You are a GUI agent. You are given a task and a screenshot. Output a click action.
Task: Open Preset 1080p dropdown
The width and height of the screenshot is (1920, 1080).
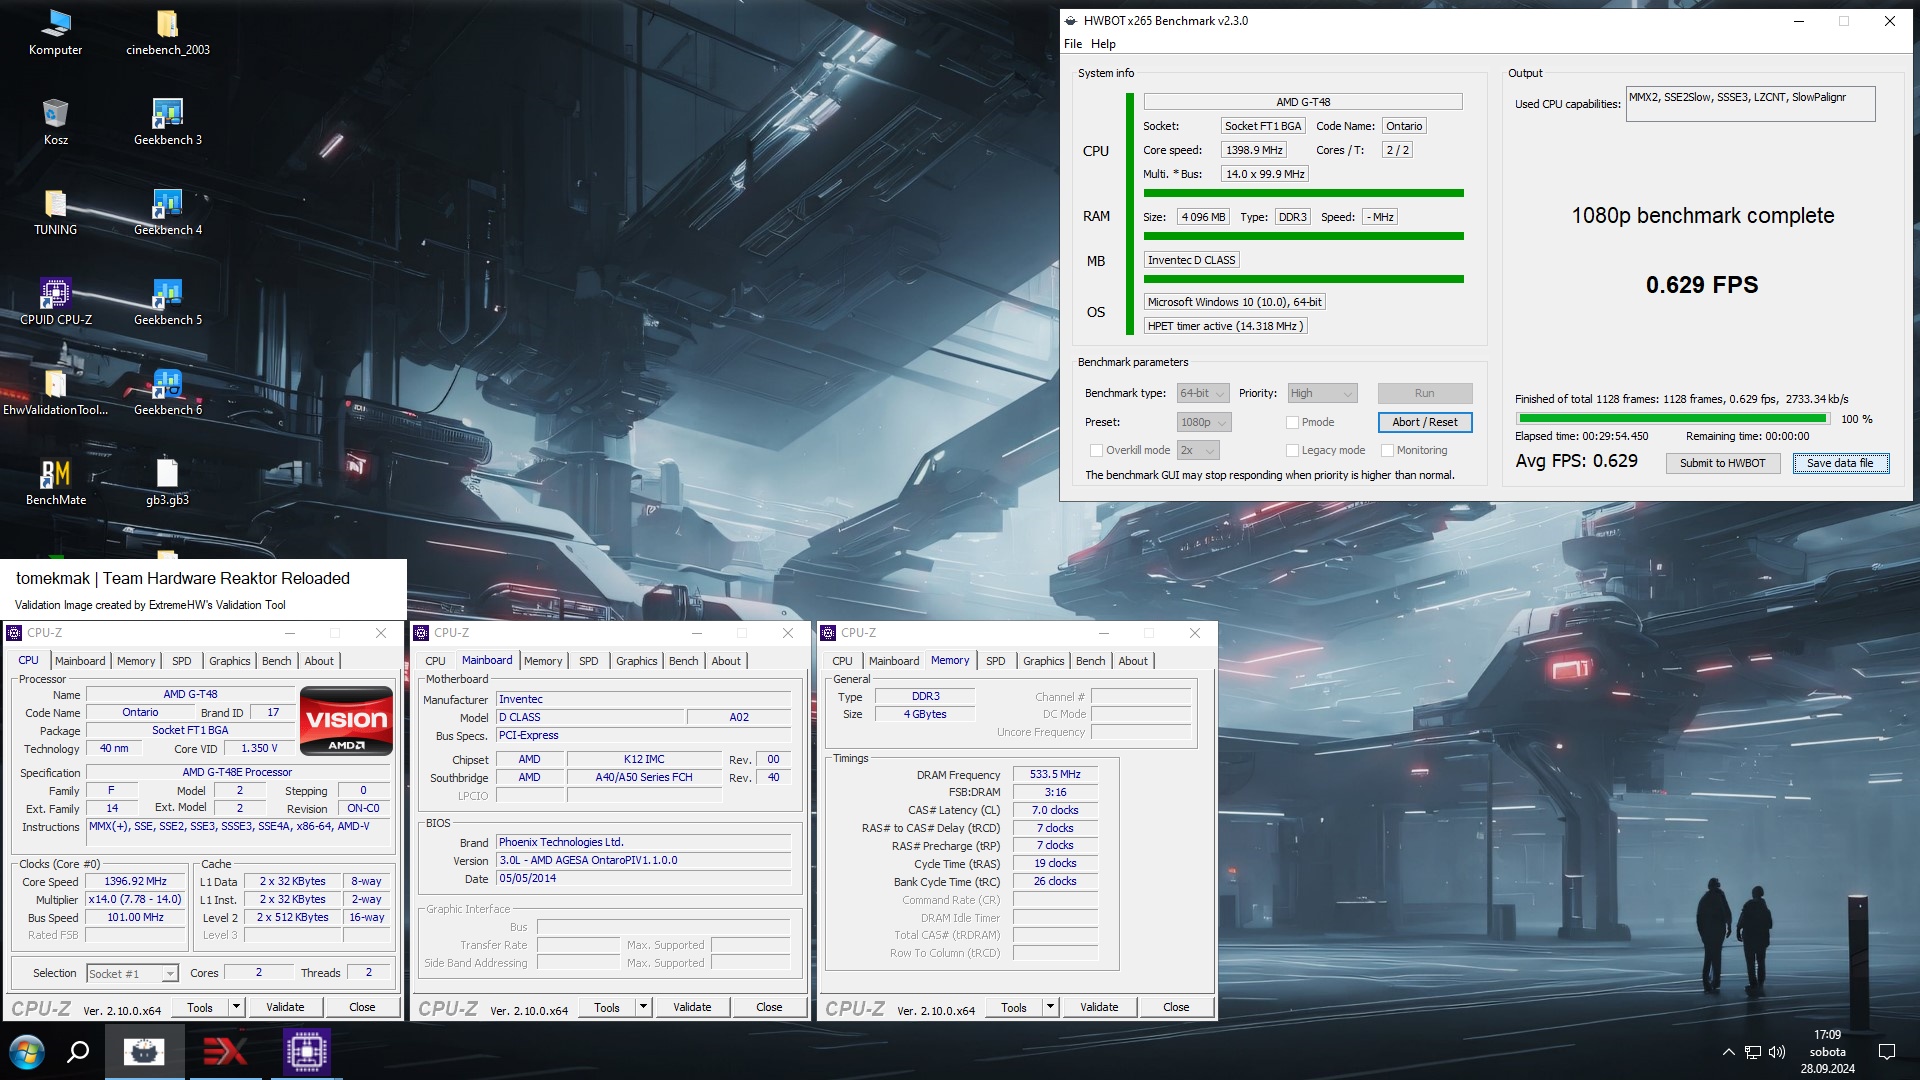(1204, 422)
